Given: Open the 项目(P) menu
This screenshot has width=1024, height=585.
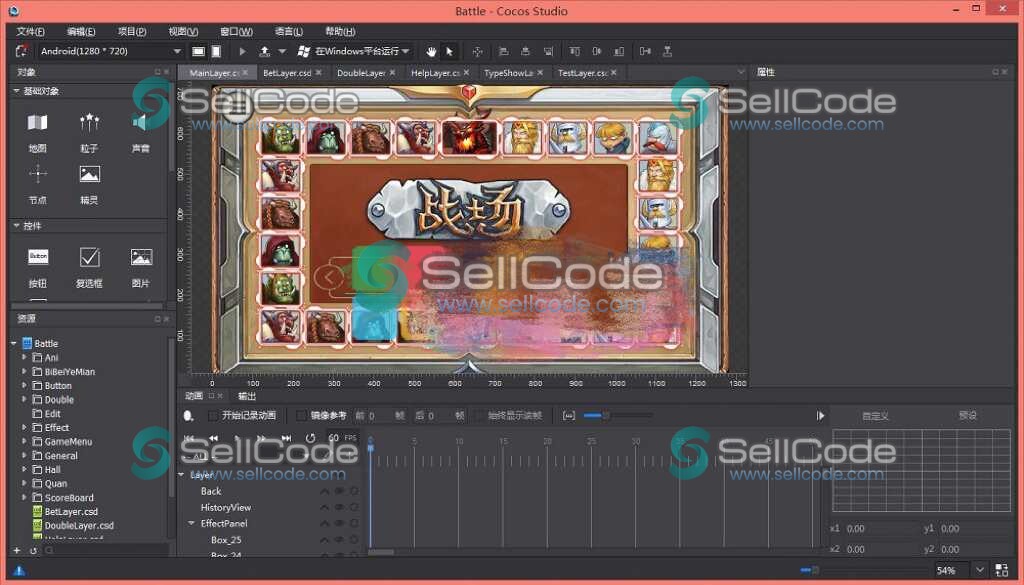Looking at the screenshot, I should coord(131,31).
